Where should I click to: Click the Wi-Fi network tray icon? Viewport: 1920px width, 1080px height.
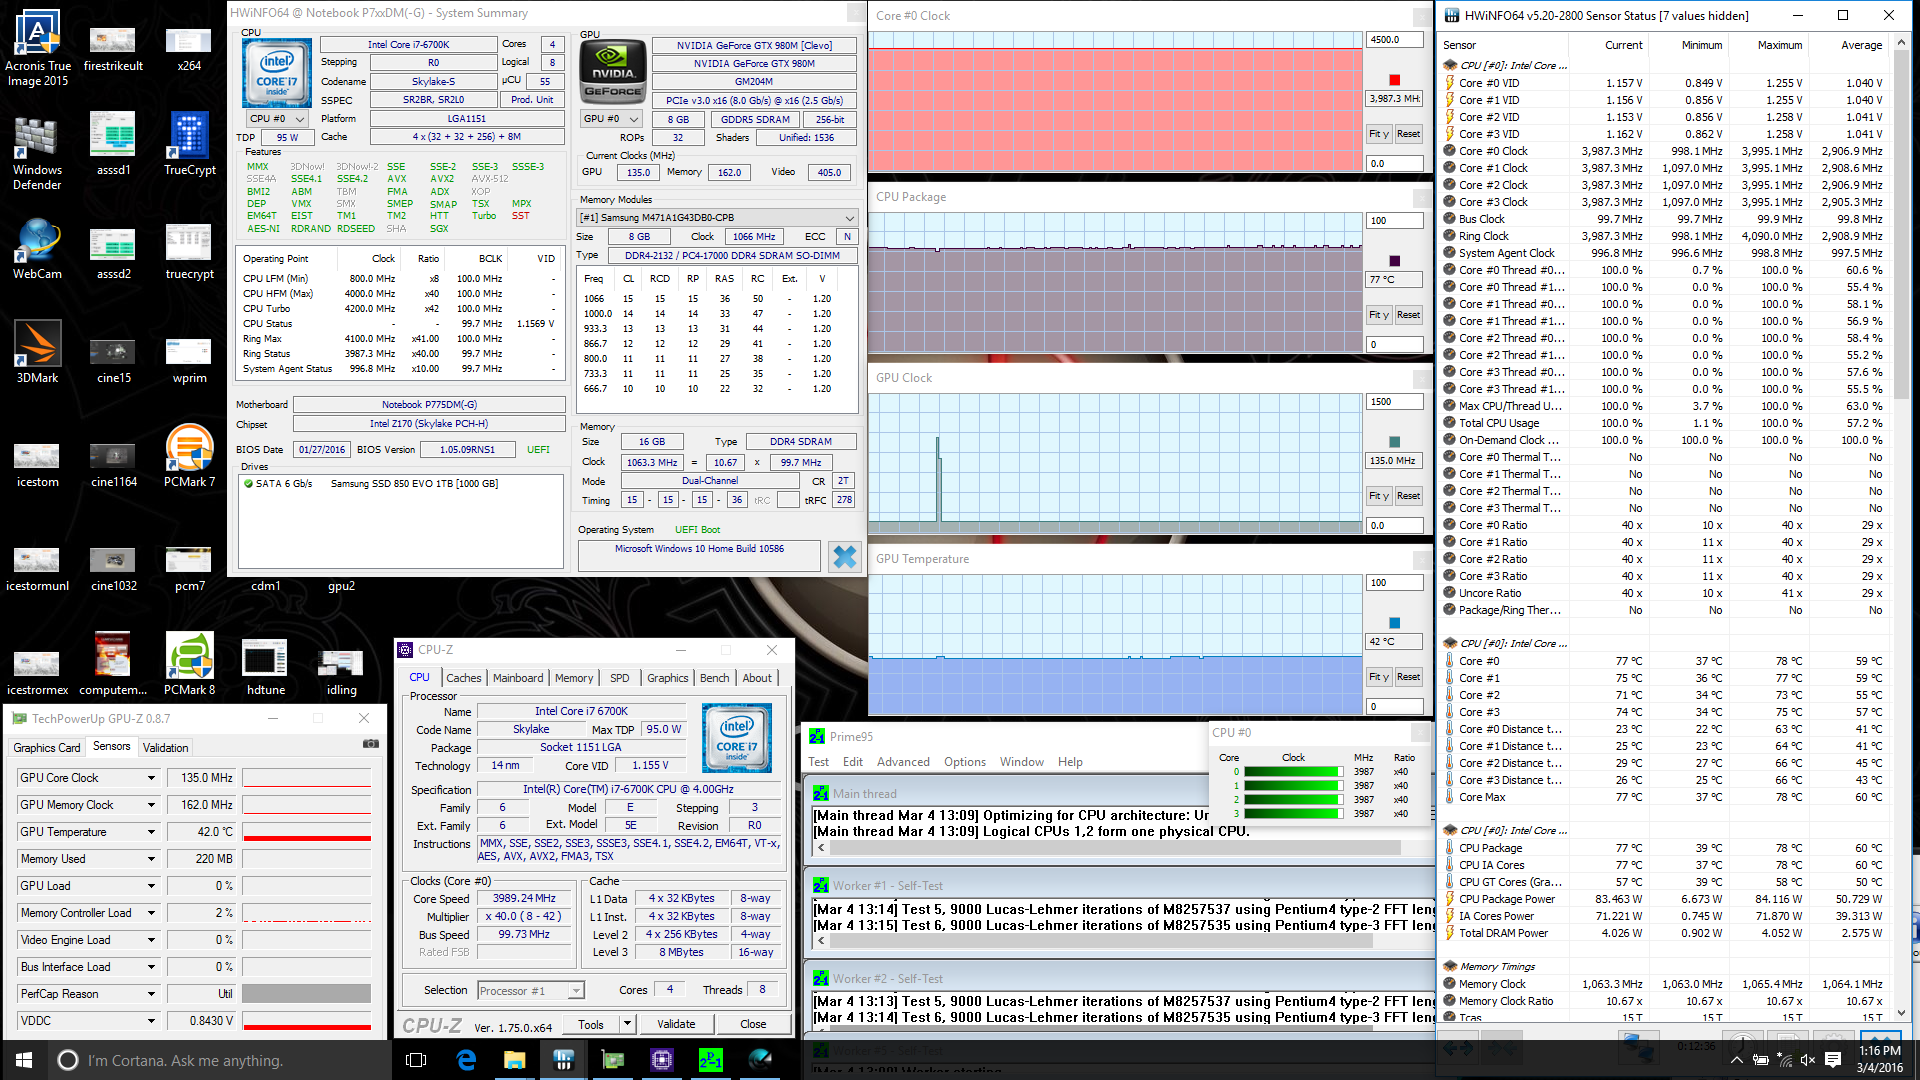(1784, 1060)
